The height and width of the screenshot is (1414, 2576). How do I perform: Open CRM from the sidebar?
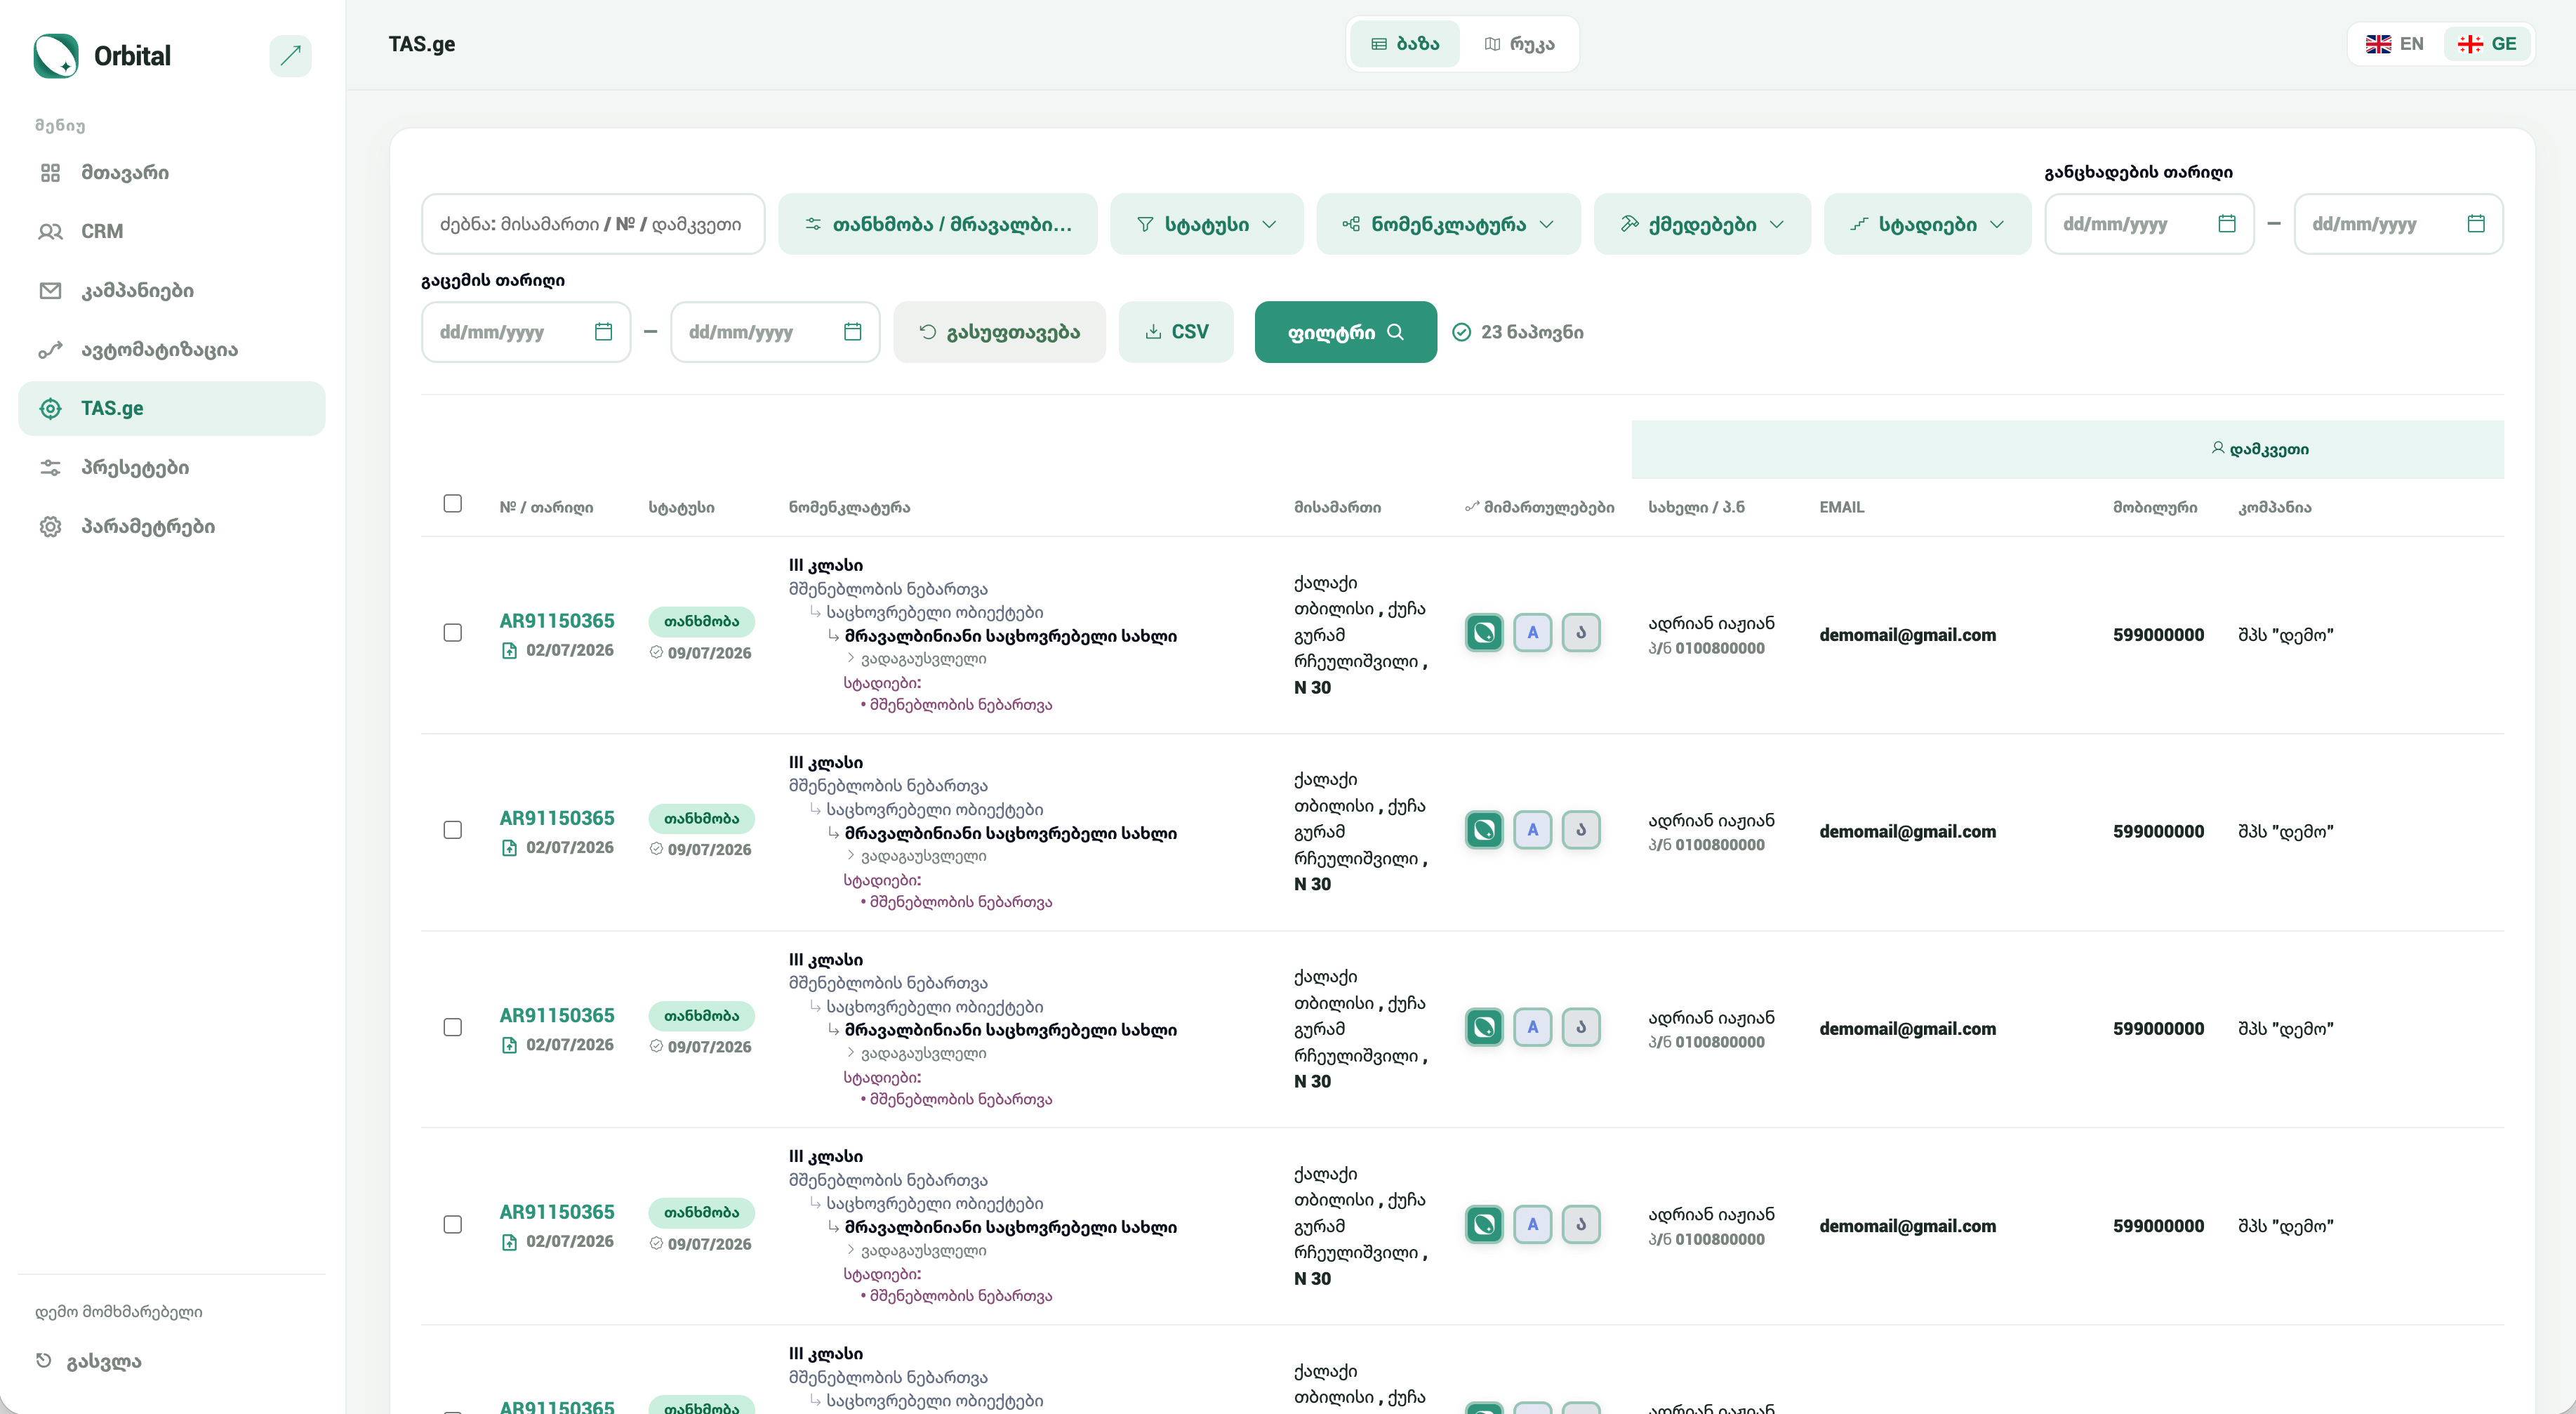(172, 232)
